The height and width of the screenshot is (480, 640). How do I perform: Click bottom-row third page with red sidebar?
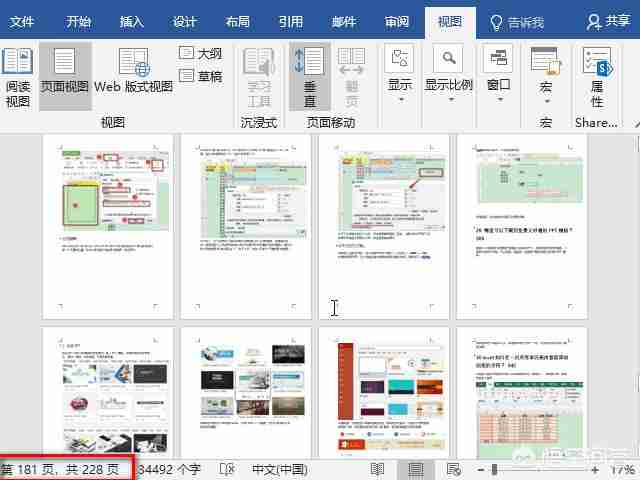[x=384, y=393]
